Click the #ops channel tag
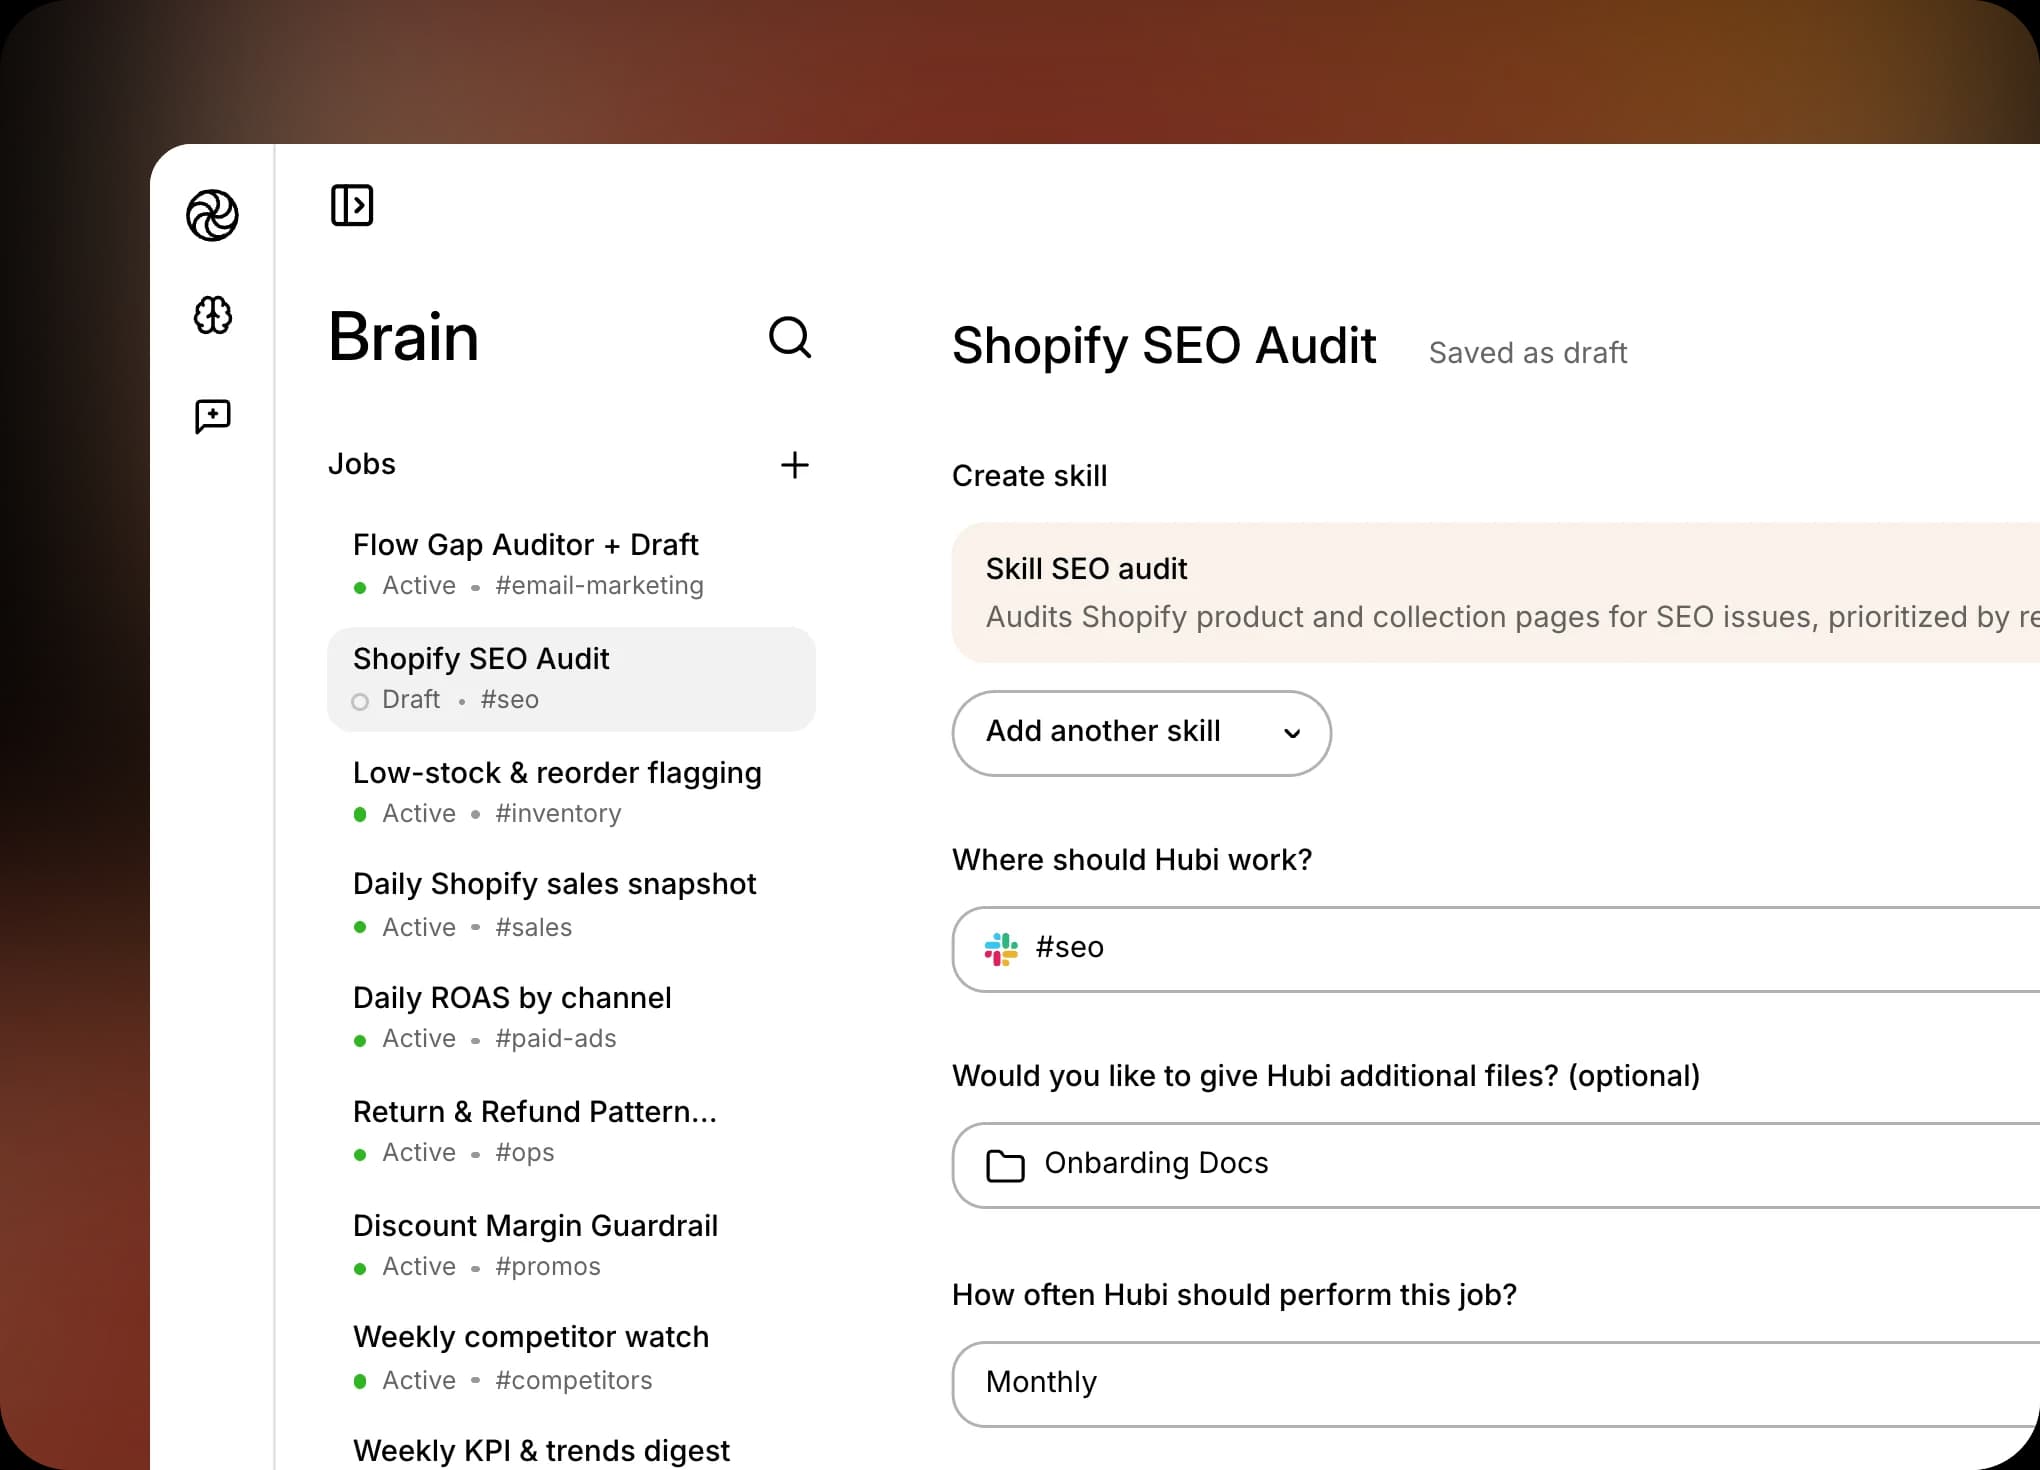This screenshot has width=2040, height=1470. click(524, 1152)
